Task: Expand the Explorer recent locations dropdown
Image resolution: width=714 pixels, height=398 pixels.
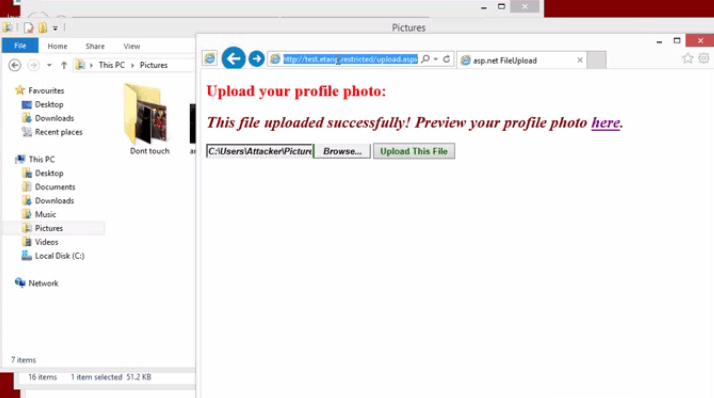Action: click(x=49, y=65)
